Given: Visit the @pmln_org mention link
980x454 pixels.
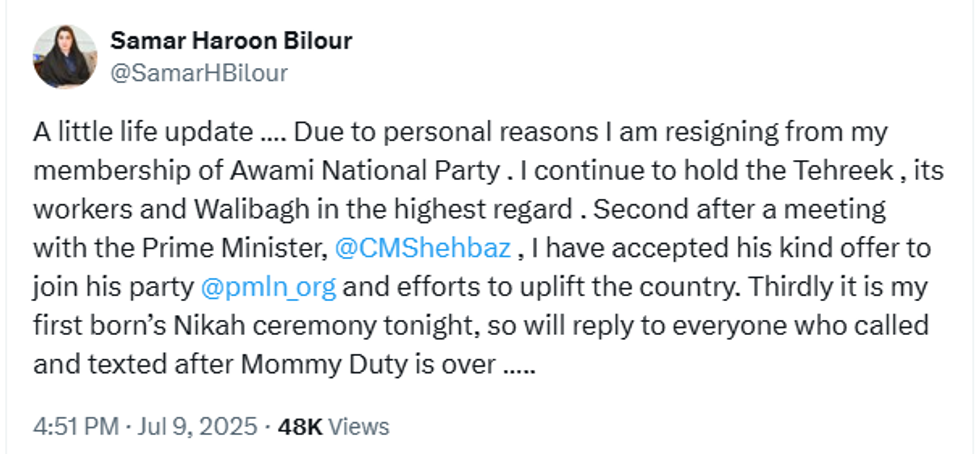Looking at the screenshot, I should tap(267, 286).
